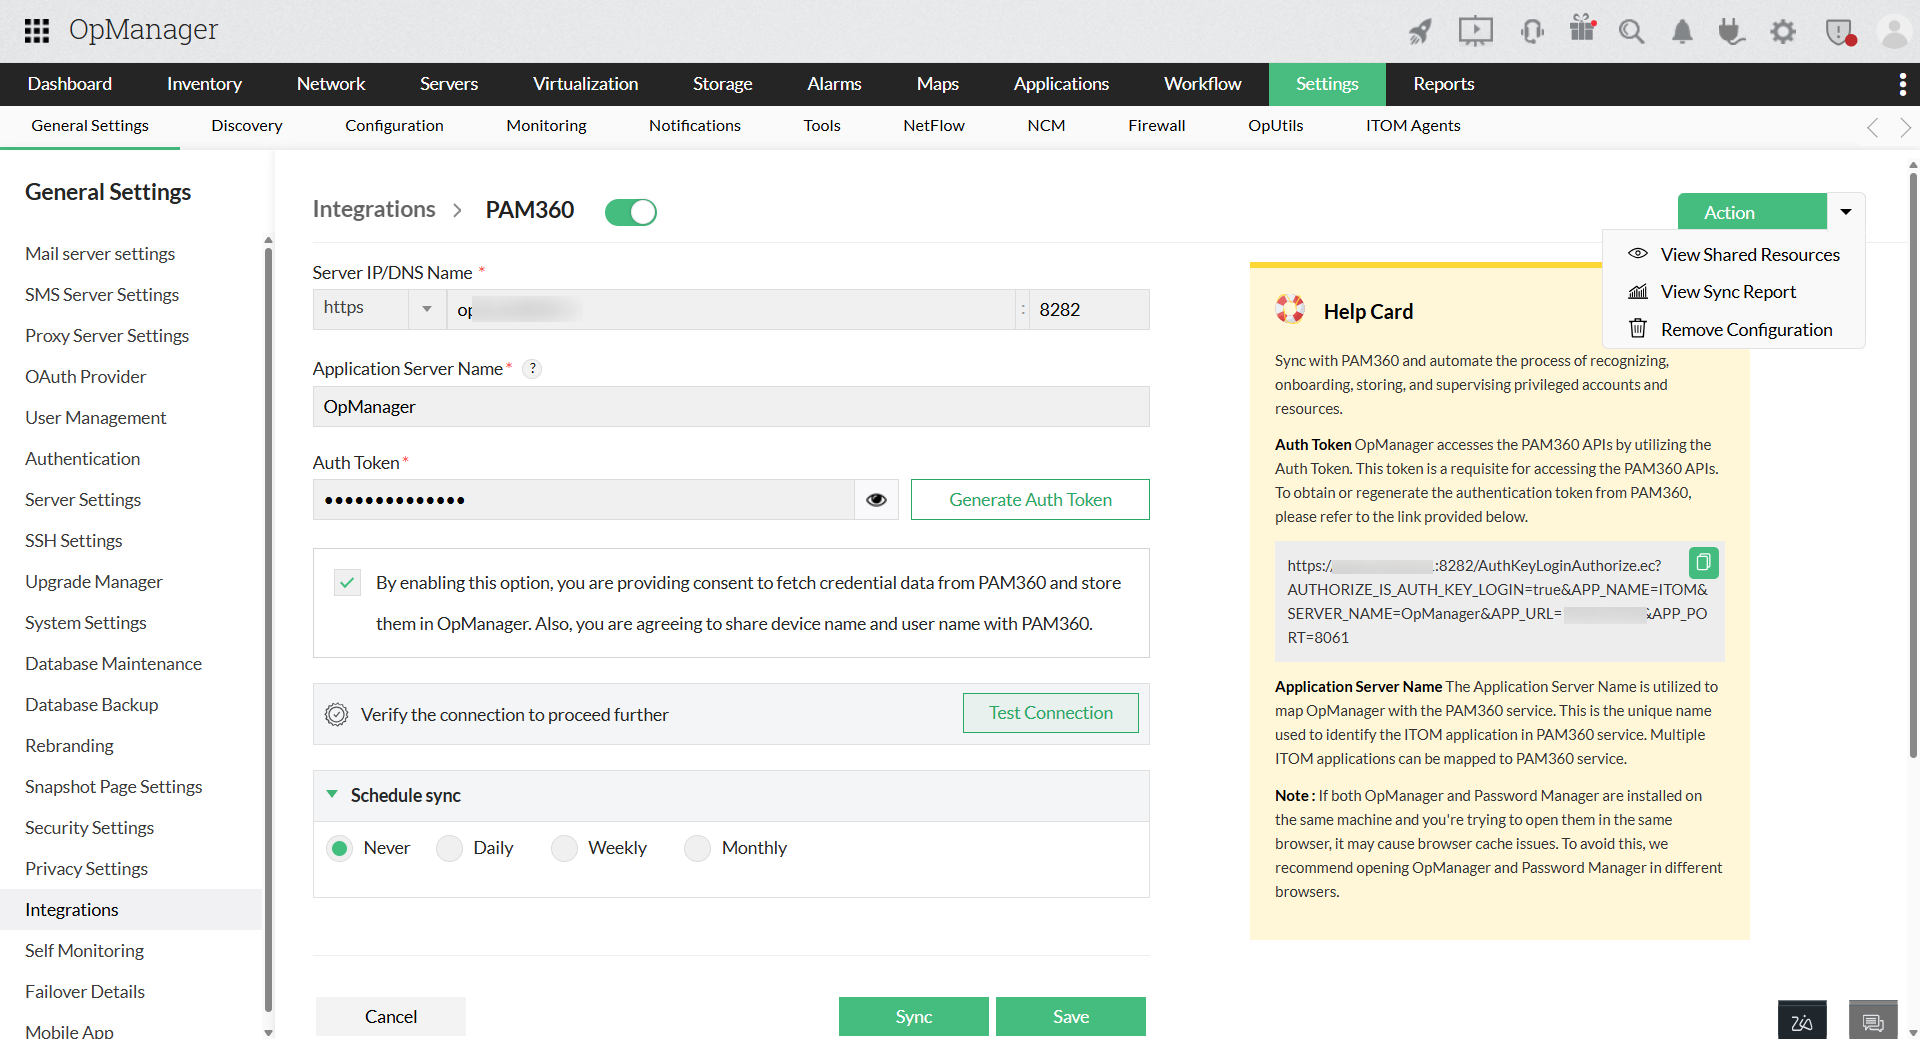Viewport: 1920px width, 1039px height.
Task: Go to next settings tabs arrow
Action: [x=1905, y=127]
